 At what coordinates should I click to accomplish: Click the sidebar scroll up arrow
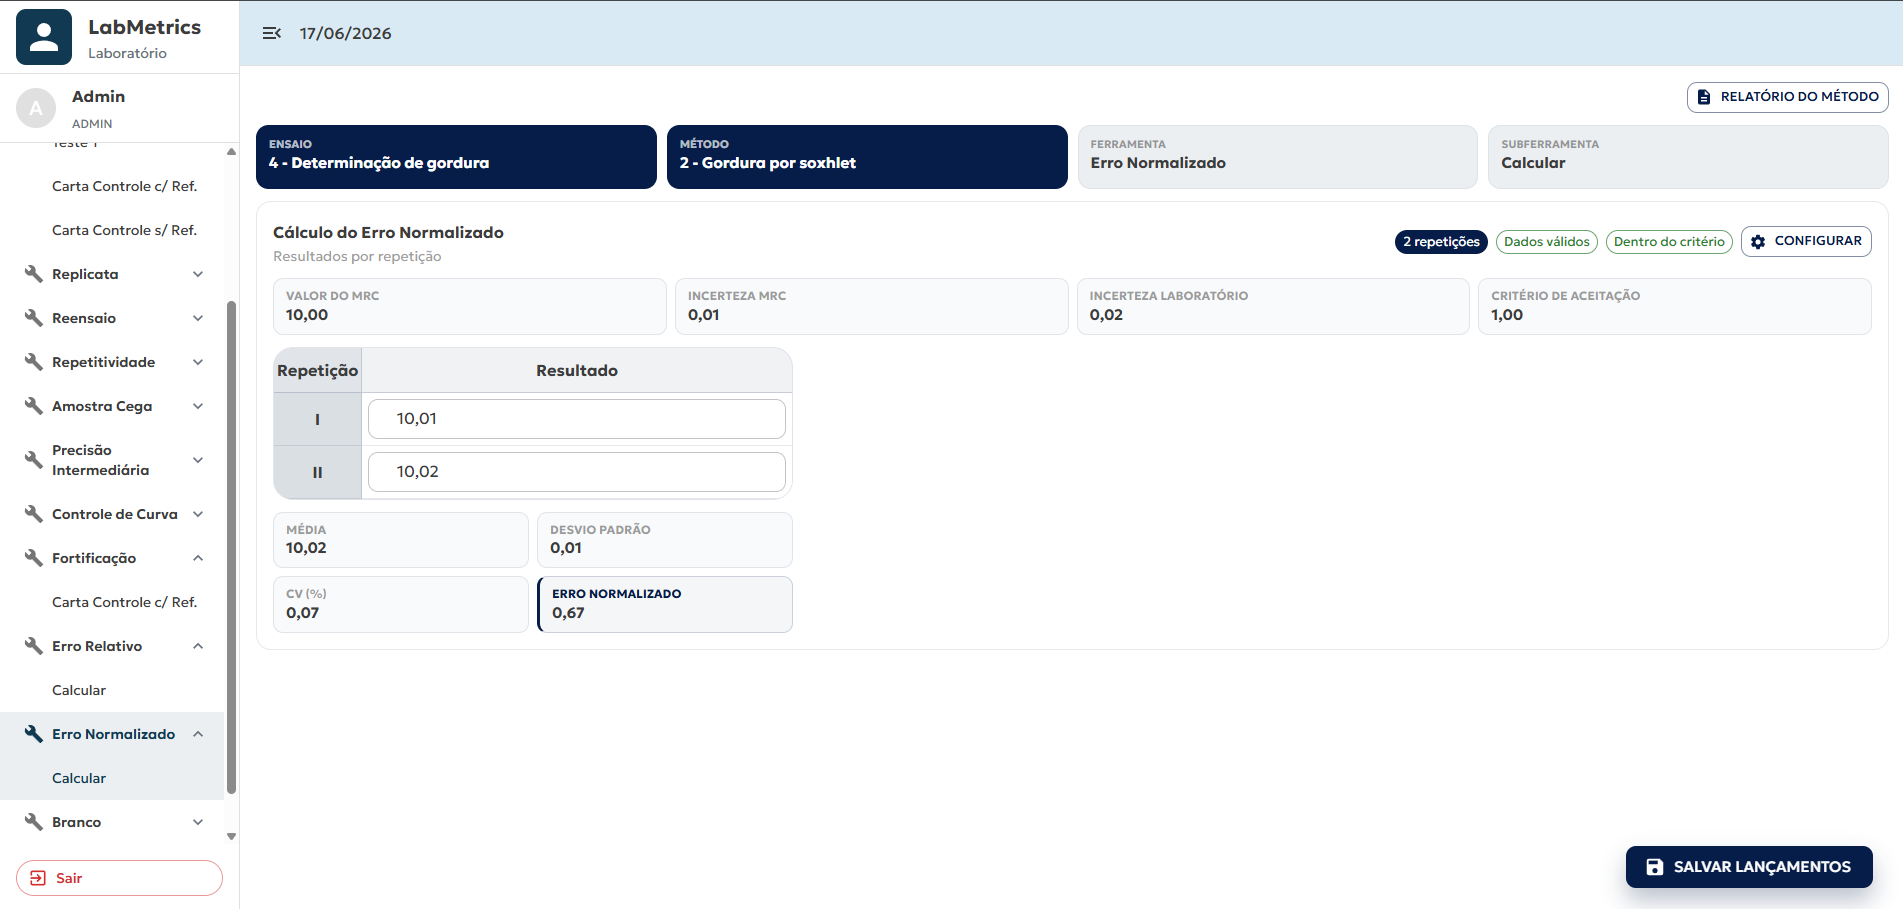coord(232,152)
